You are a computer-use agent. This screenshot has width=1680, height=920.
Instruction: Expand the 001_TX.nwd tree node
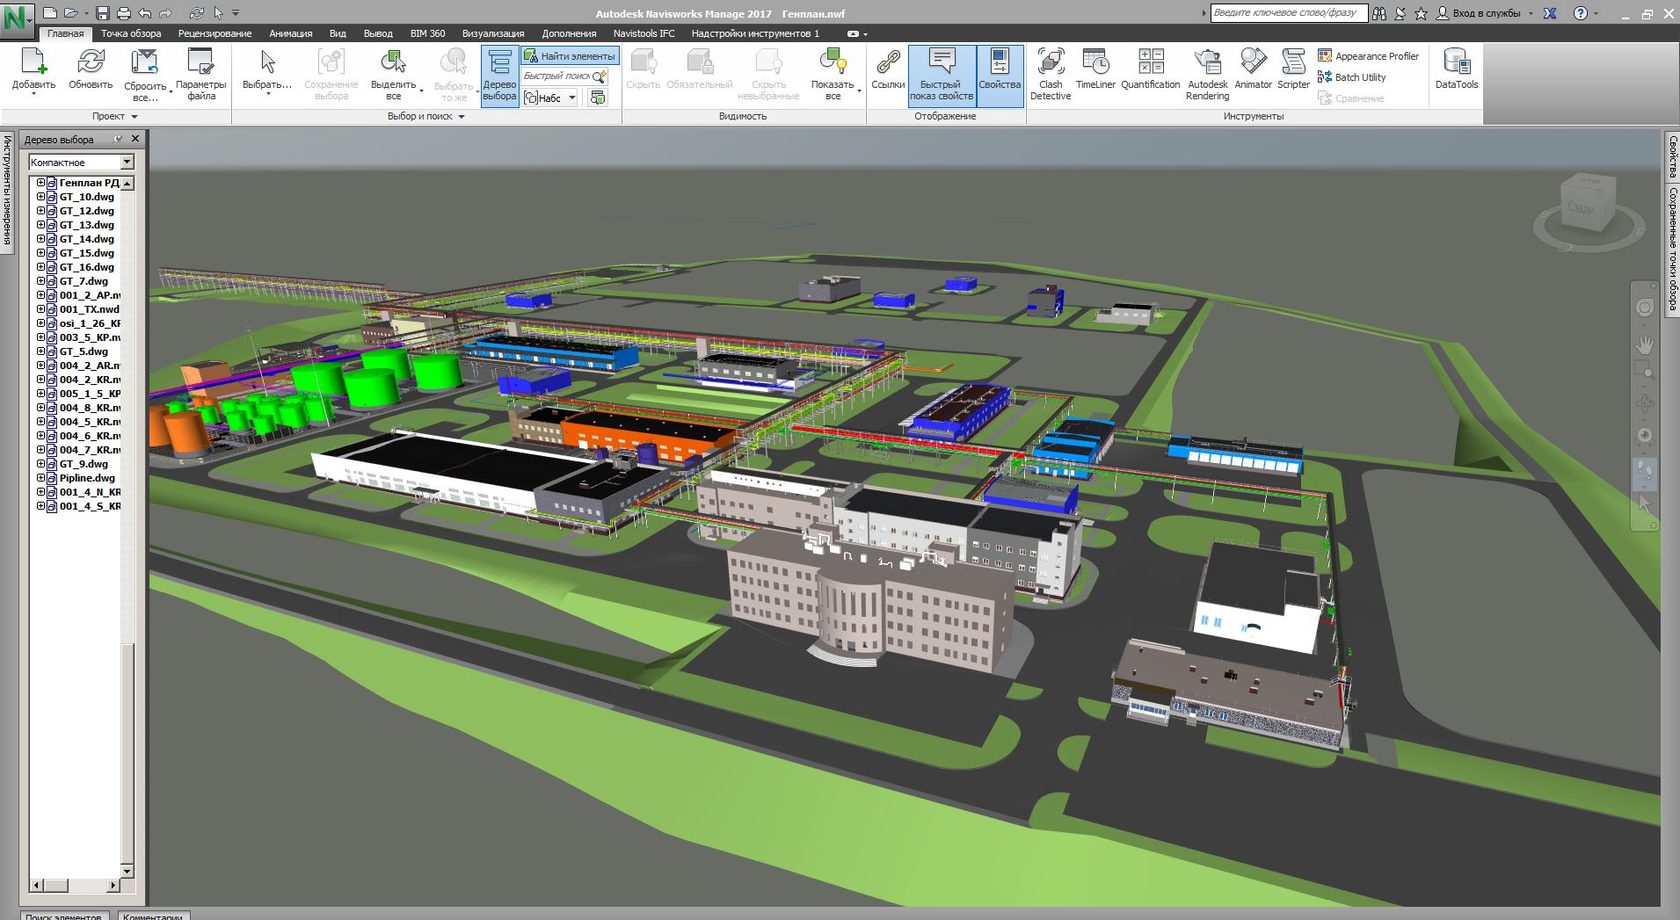coord(41,309)
